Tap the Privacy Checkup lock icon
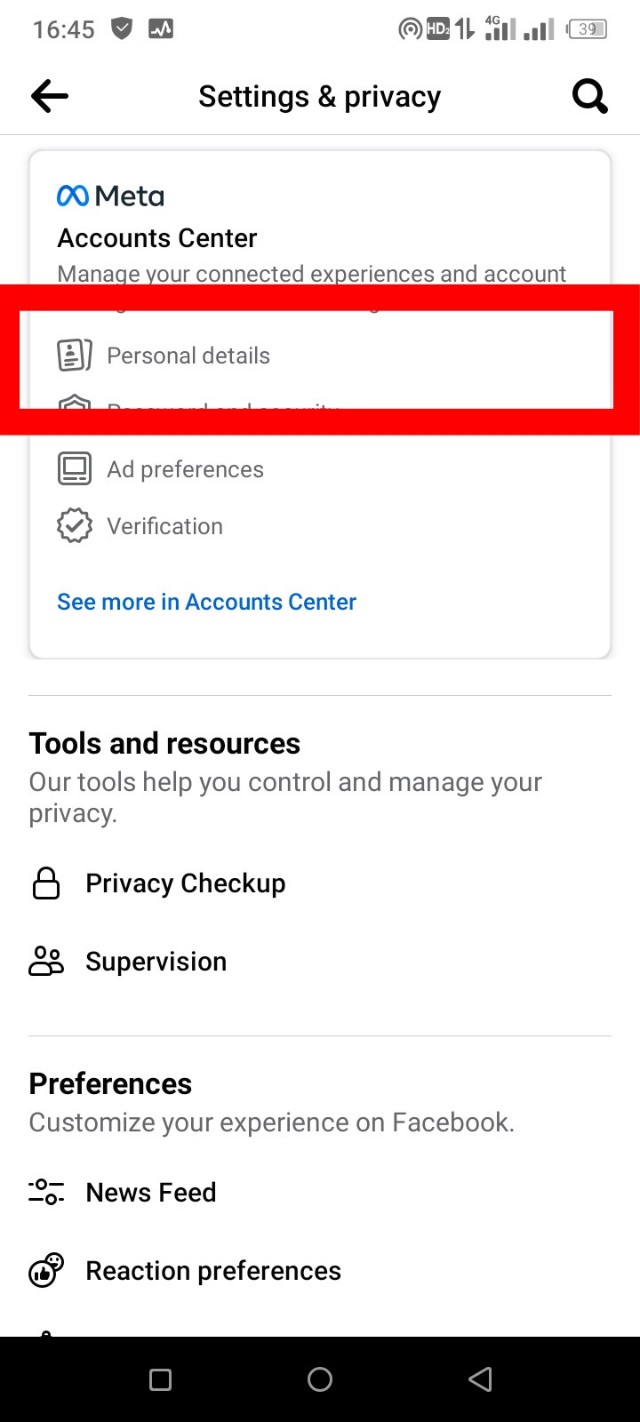 point(46,883)
